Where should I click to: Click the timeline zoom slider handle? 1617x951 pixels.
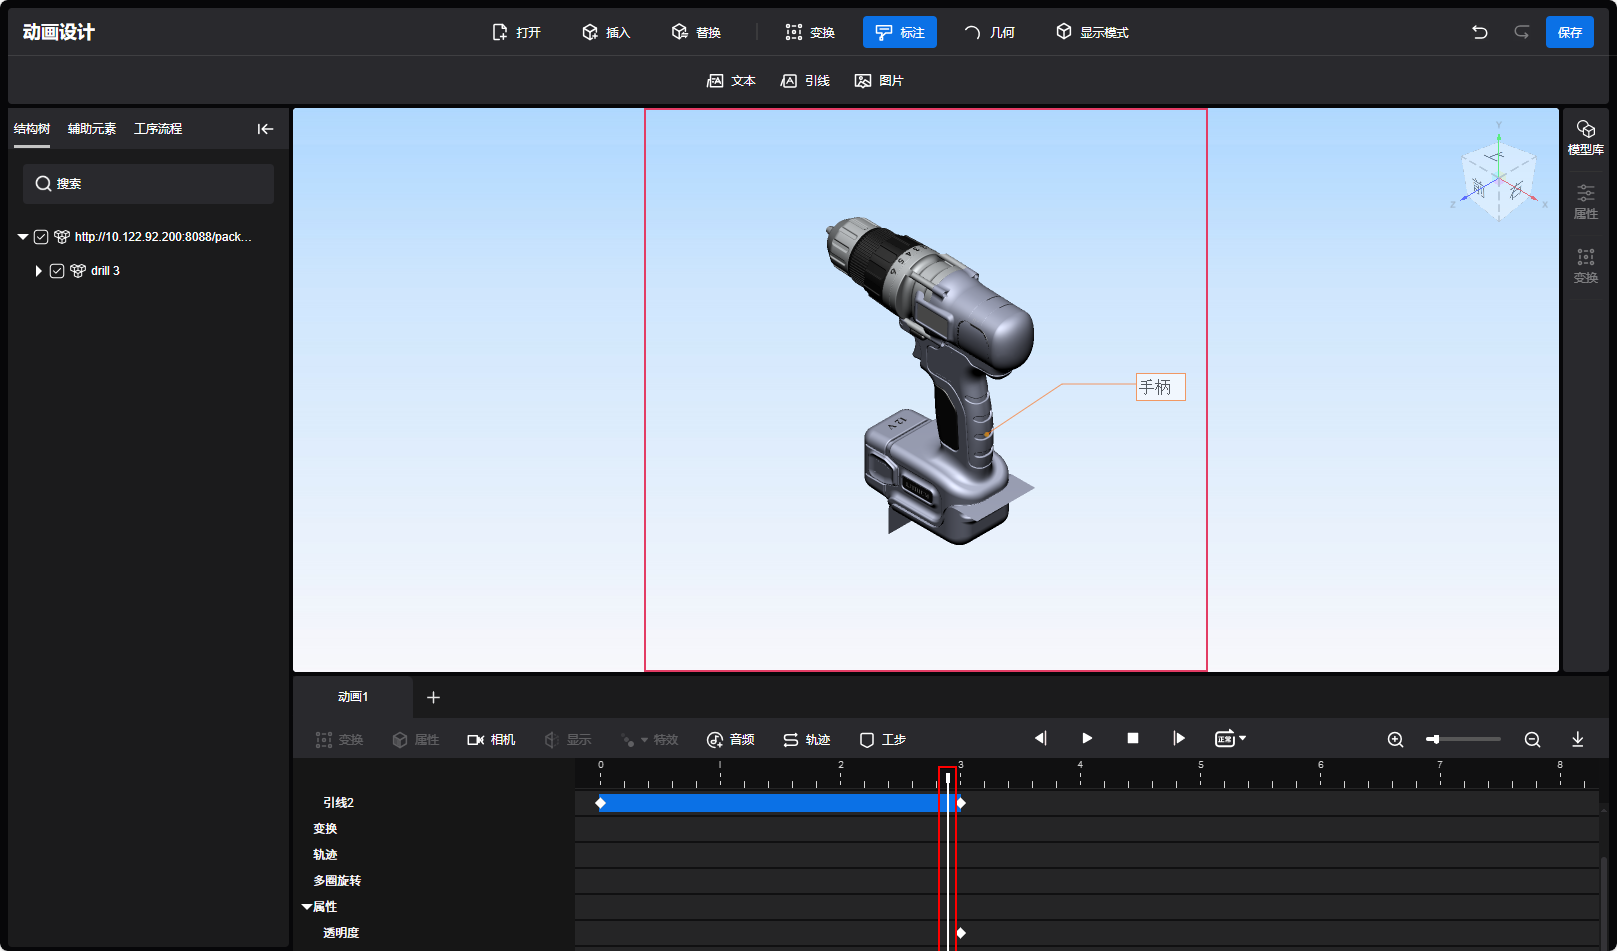point(1434,739)
